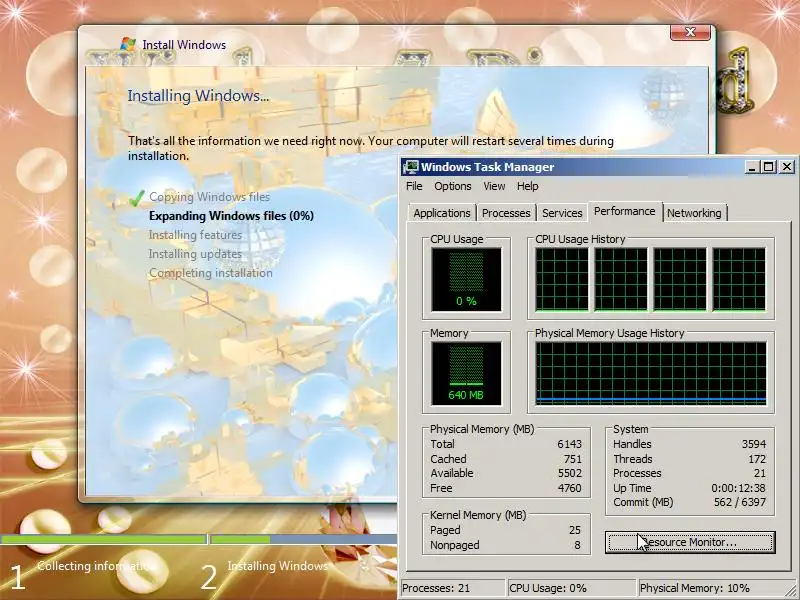Open the Help menu in Task Manager
Image resolution: width=800 pixels, height=600 pixels.
pyautogui.click(x=528, y=186)
